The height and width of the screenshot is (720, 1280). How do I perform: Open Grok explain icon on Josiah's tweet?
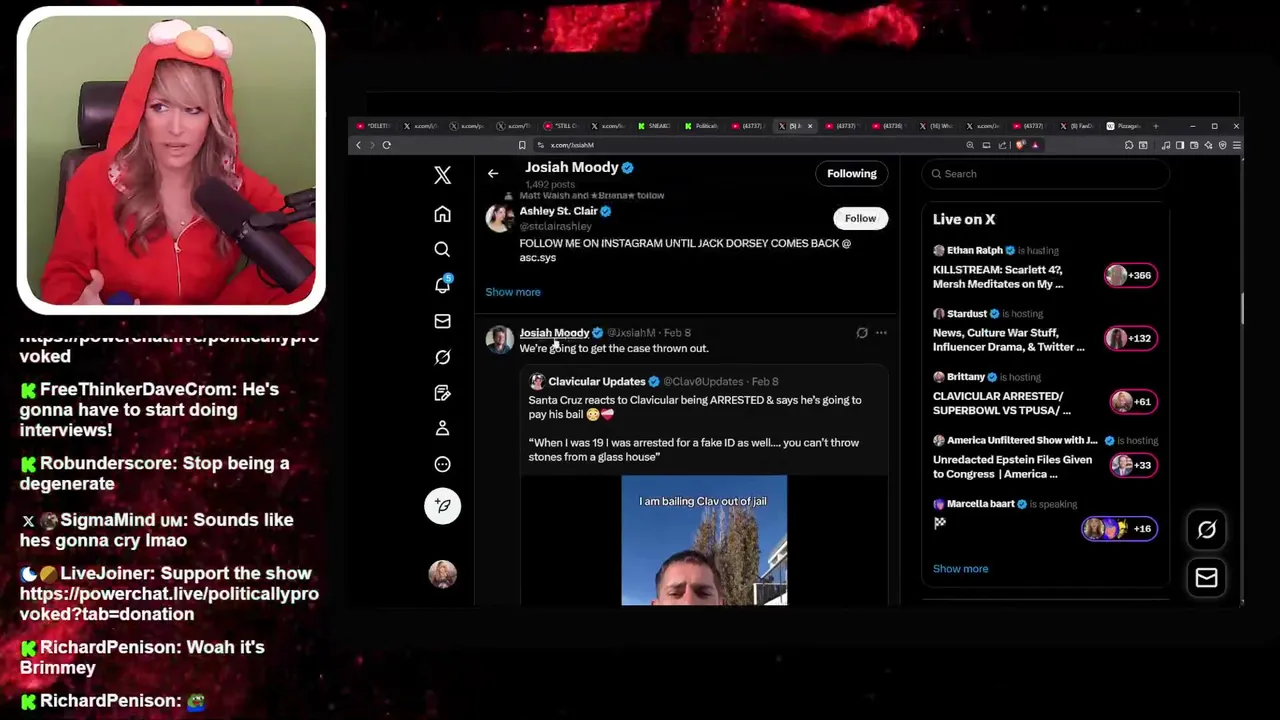pos(862,333)
